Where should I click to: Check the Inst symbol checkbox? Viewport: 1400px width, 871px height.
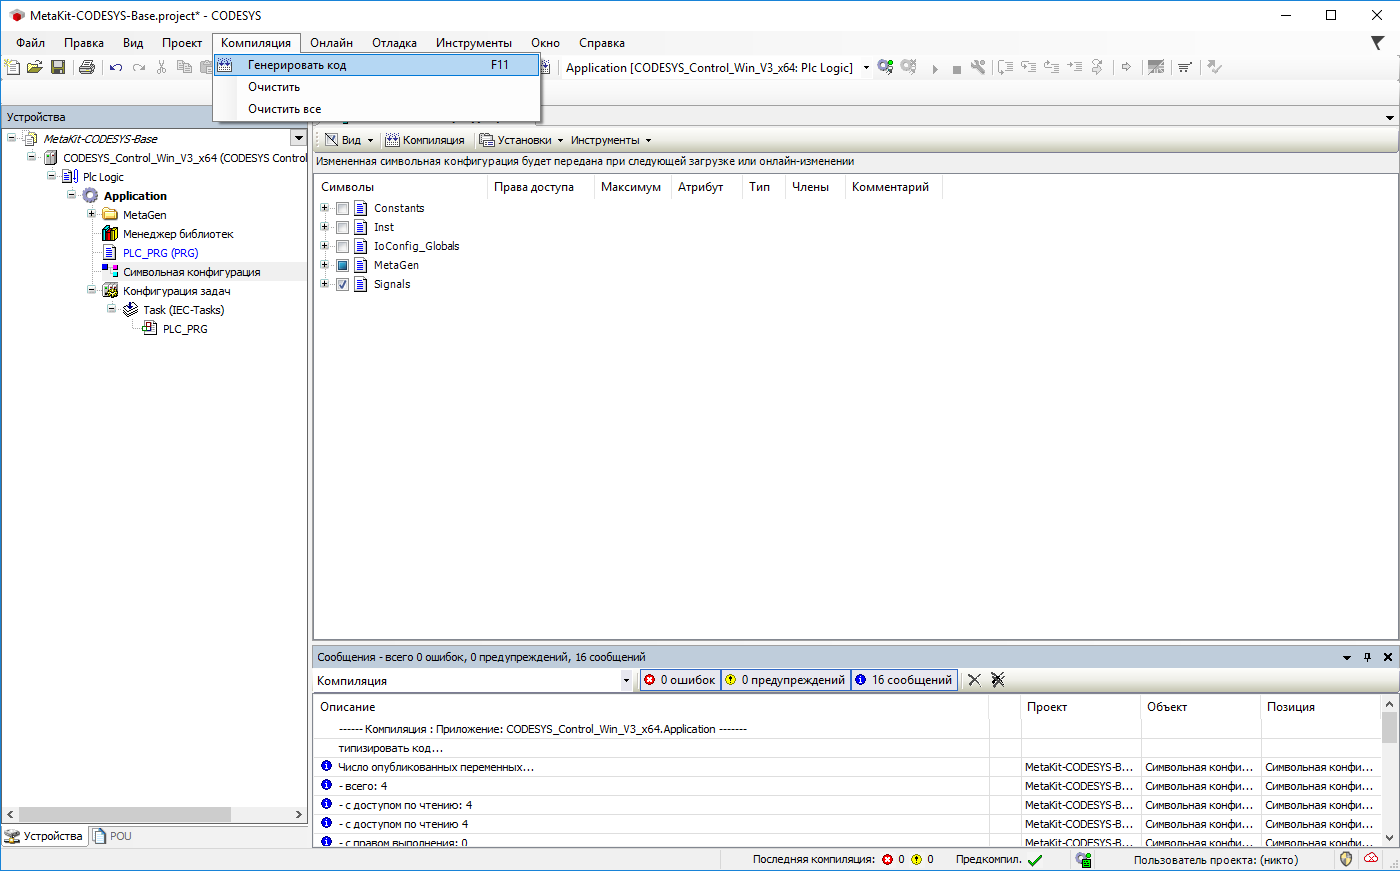pyautogui.click(x=342, y=227)
